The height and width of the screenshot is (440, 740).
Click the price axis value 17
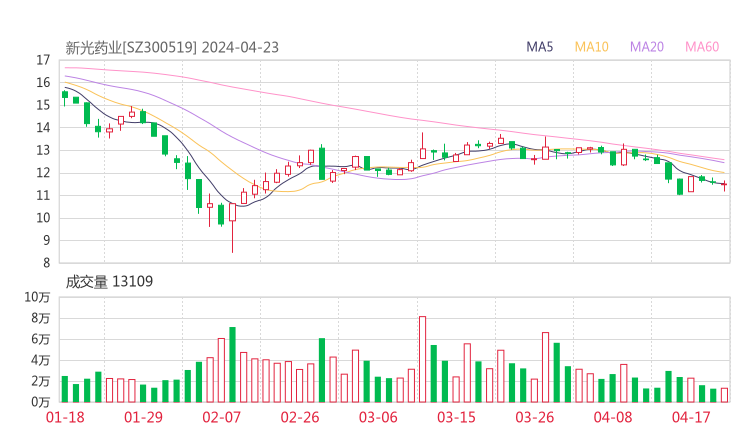[43, 60]
